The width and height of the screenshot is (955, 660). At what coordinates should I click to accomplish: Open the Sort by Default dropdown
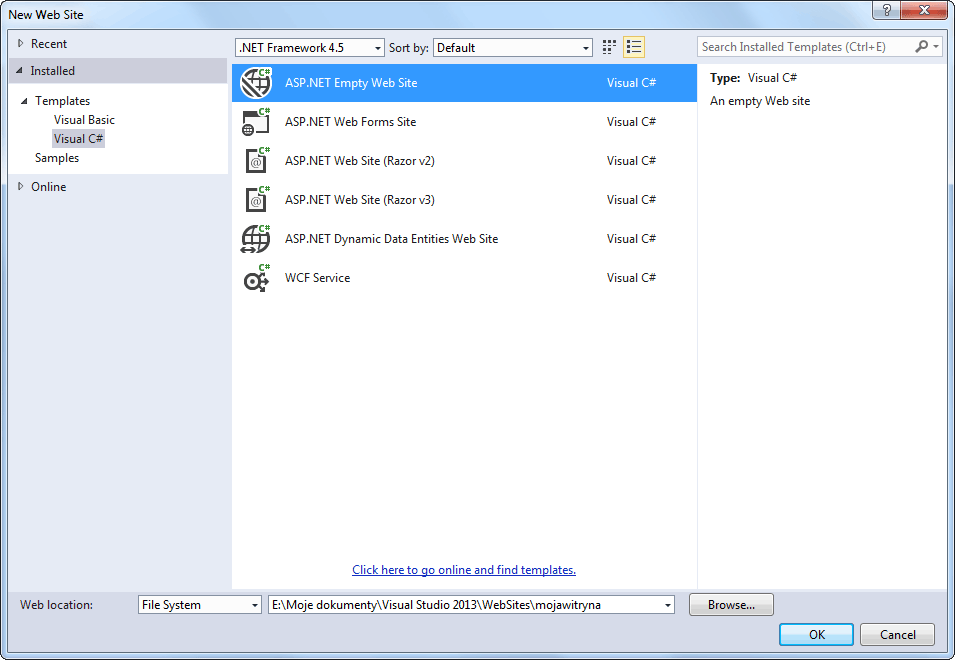(x=513, y=47)
